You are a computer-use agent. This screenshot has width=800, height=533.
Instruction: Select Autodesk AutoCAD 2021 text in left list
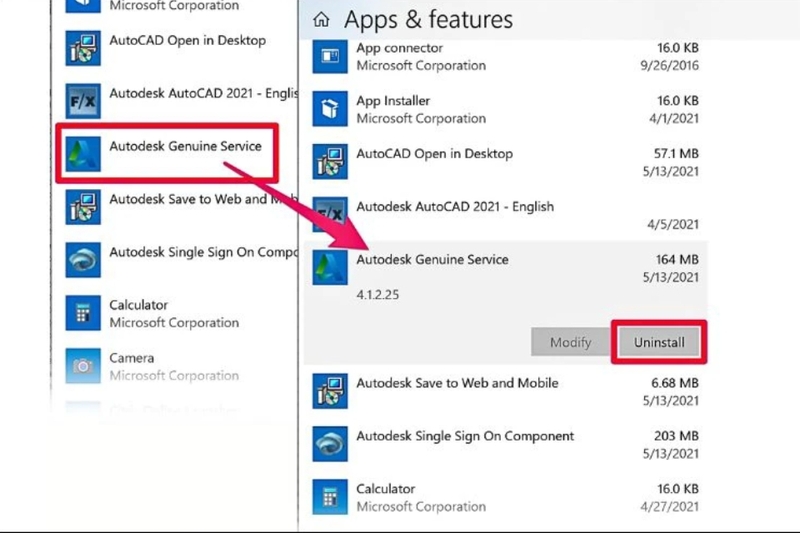pyautogui.click(x=203, y=93)
